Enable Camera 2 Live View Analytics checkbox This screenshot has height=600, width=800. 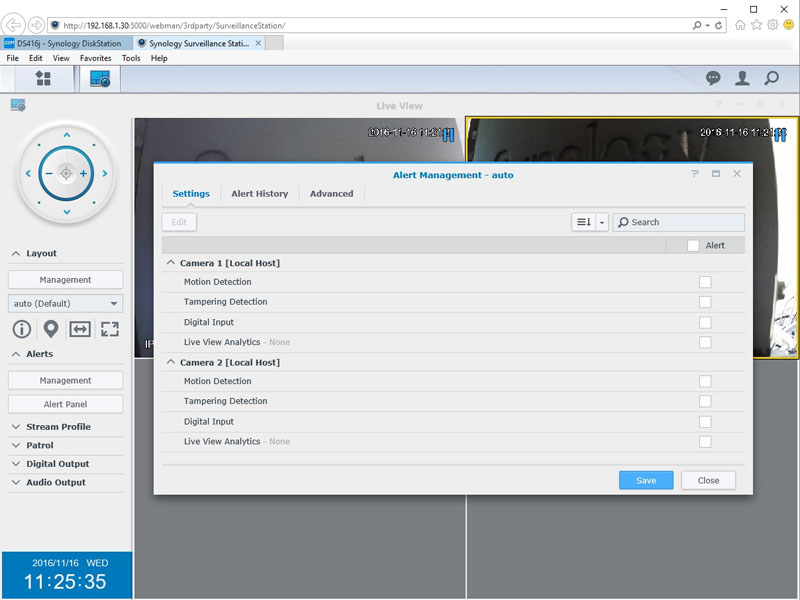[x=705, y=442]
